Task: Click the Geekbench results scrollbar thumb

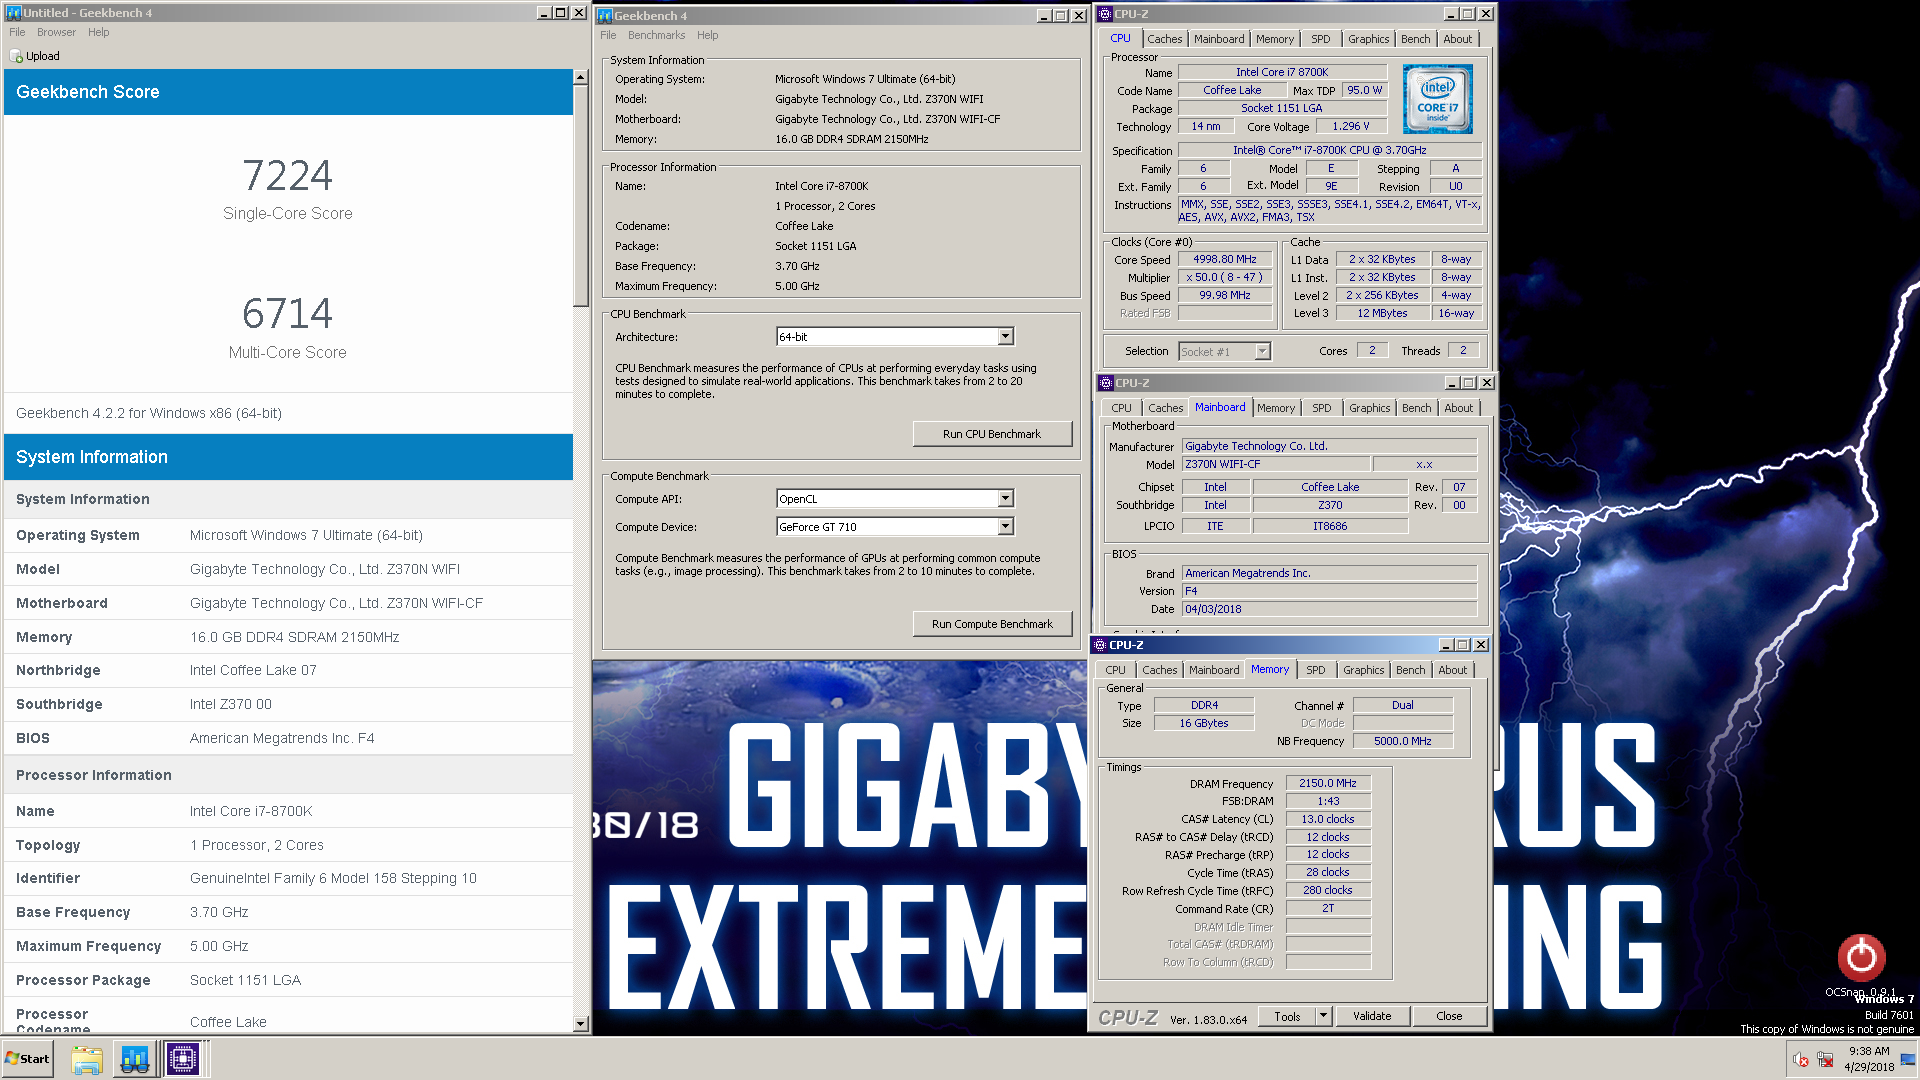Action: (x=581, y=195)
